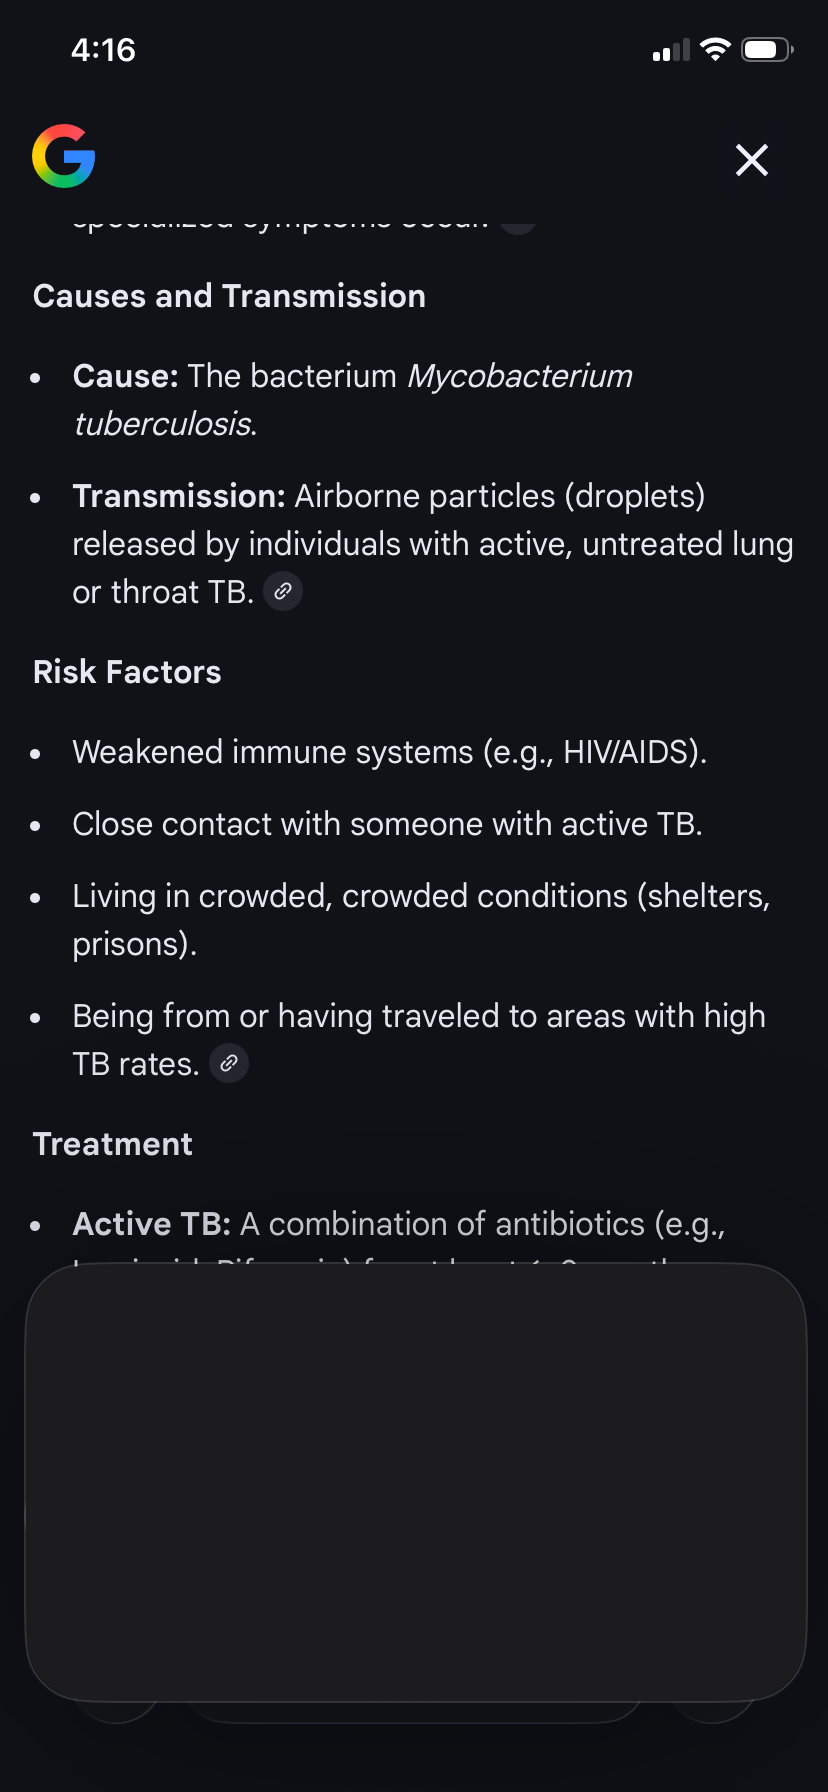Image resolution: width=828 pixels, height=1792 pixels.
Task: Tap the 4:16 clock in status bar
Action: 103,50
